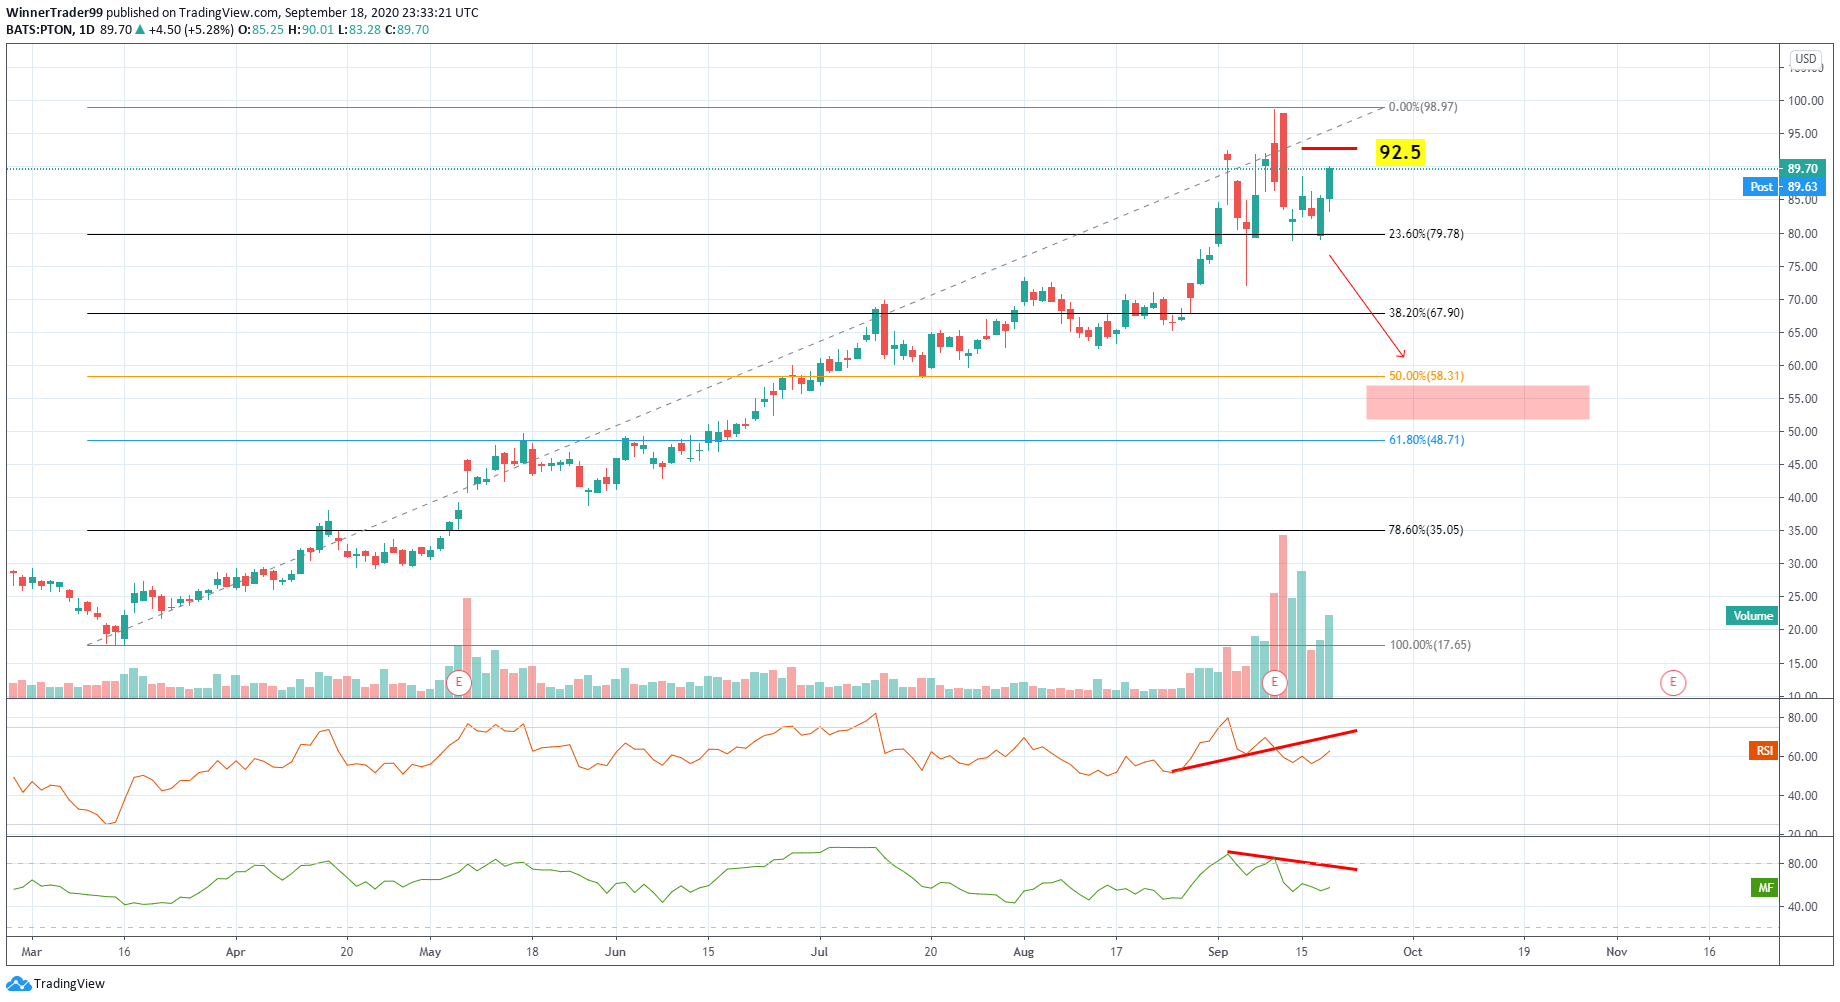
Task: Open the September earnings 'E' marker
Action: (1274, 683)
